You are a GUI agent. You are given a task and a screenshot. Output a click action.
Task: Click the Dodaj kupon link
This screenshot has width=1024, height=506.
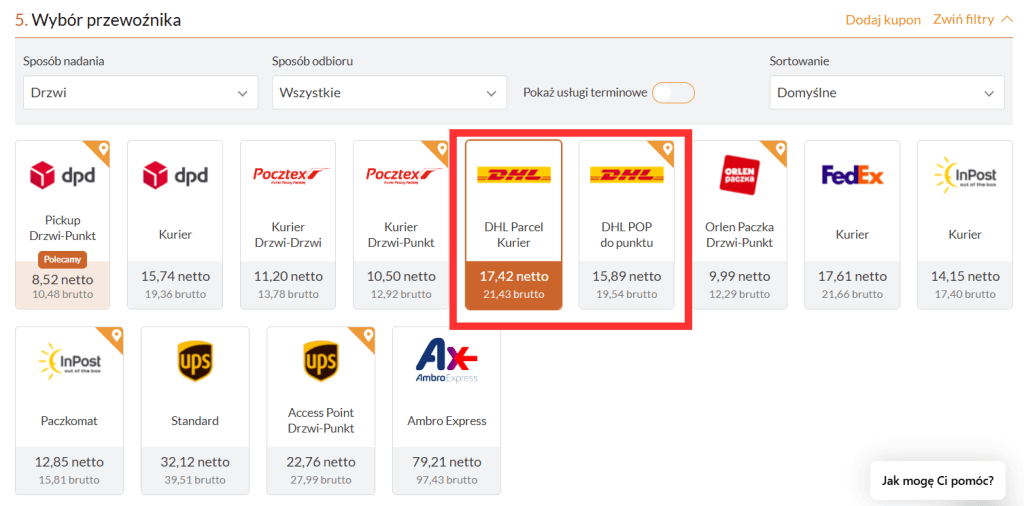[883, 20]
